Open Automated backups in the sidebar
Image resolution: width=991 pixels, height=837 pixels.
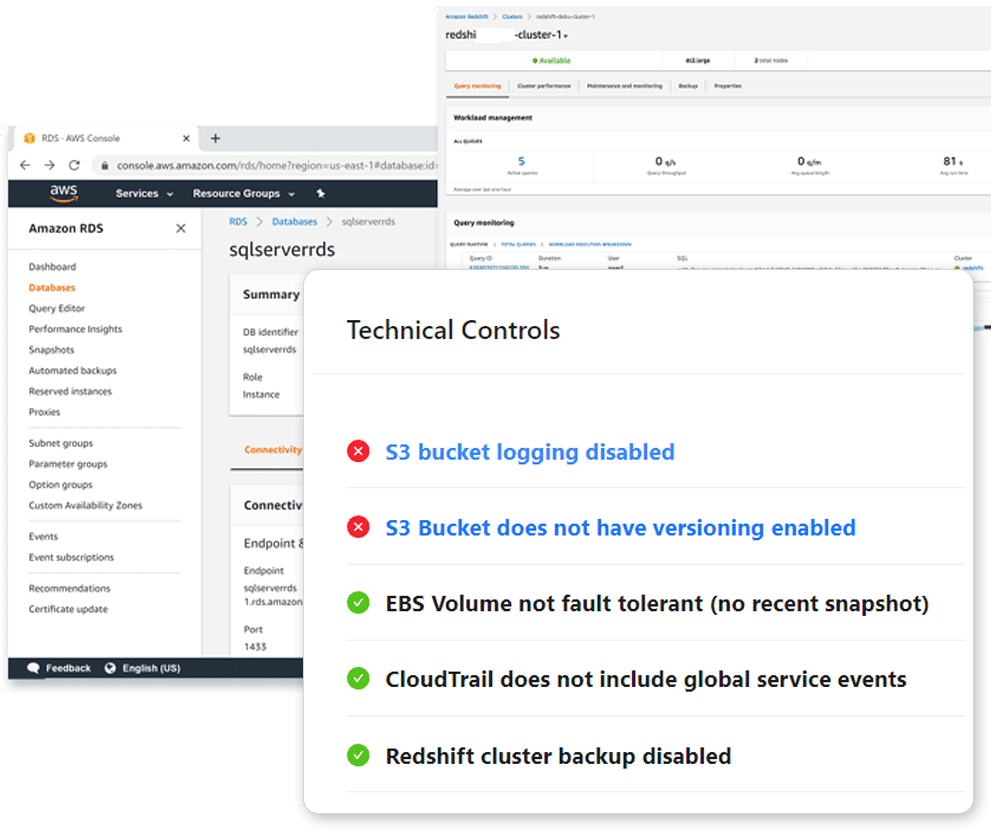tap(73, 370)
